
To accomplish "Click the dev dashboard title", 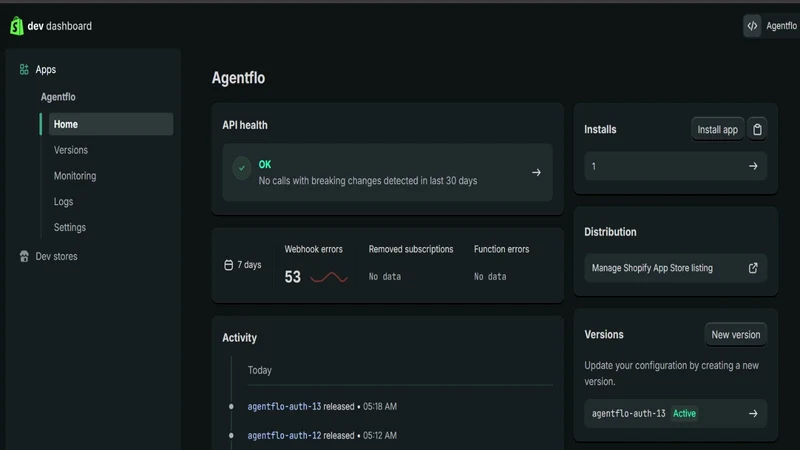I will 60,26.
